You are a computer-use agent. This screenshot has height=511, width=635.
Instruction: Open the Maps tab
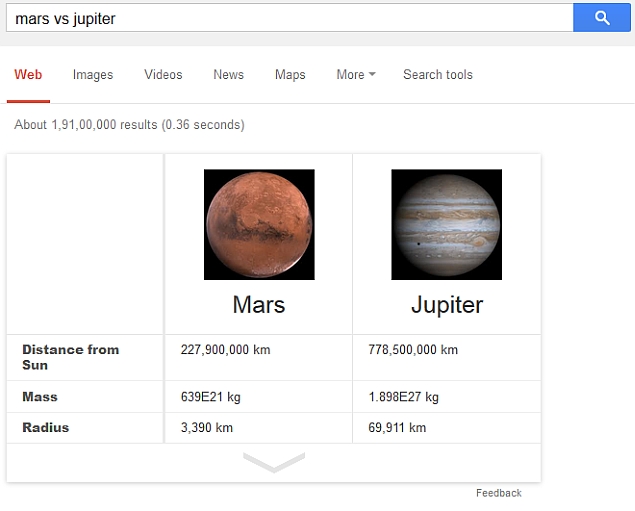point(290,75)
